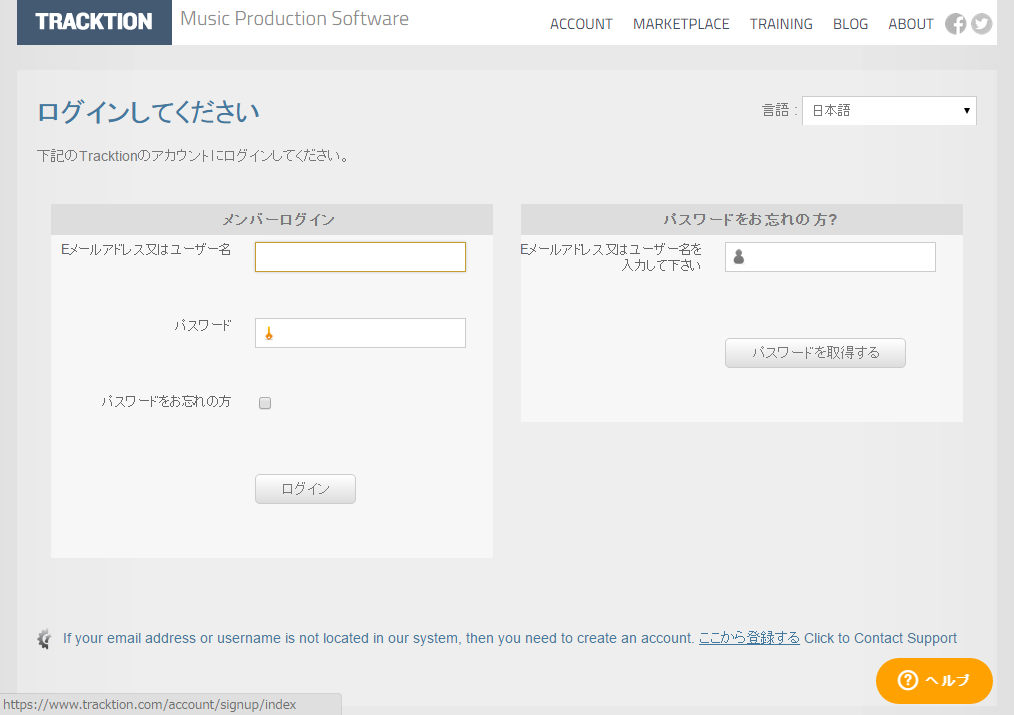Open the MARKETPLACE menu
The width and height of the screenshot is (1014, 715).
pos(681,24)
